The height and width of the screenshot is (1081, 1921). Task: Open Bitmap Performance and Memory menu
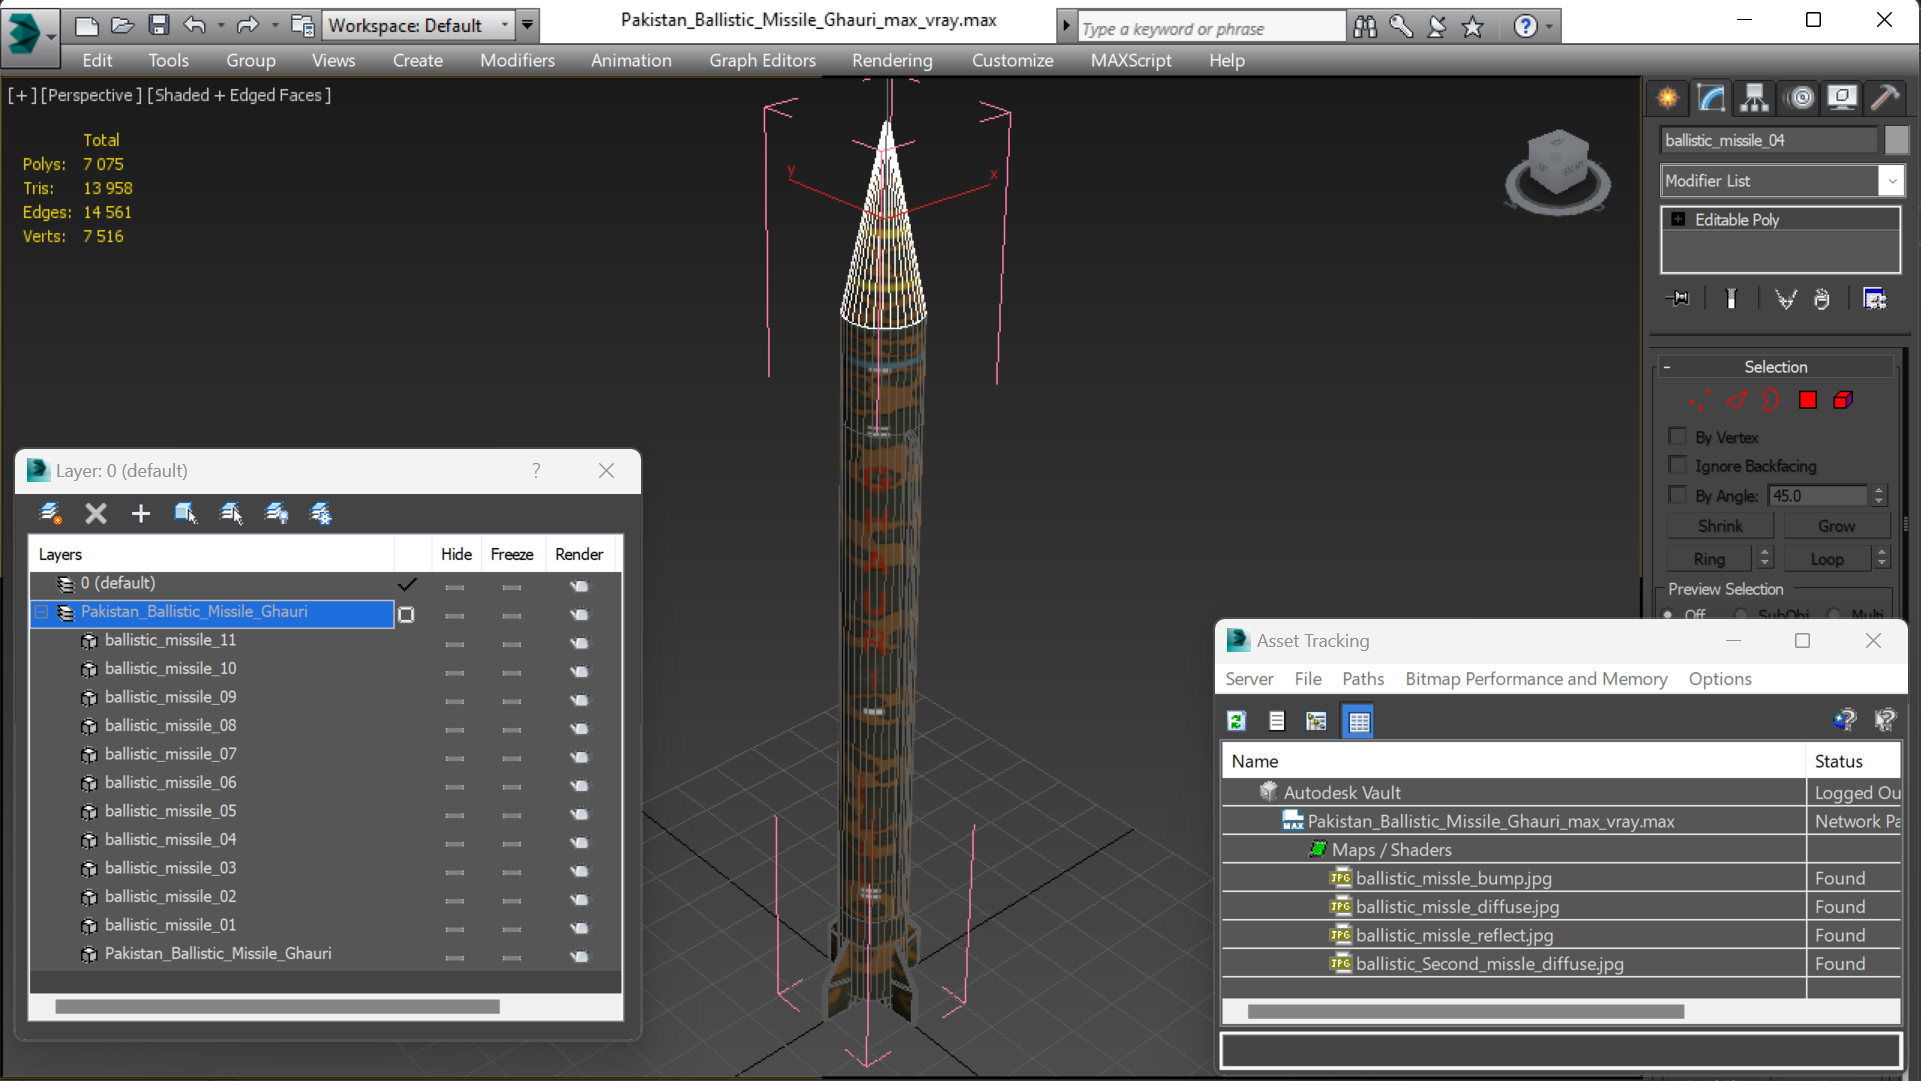tap(1536, 678)
